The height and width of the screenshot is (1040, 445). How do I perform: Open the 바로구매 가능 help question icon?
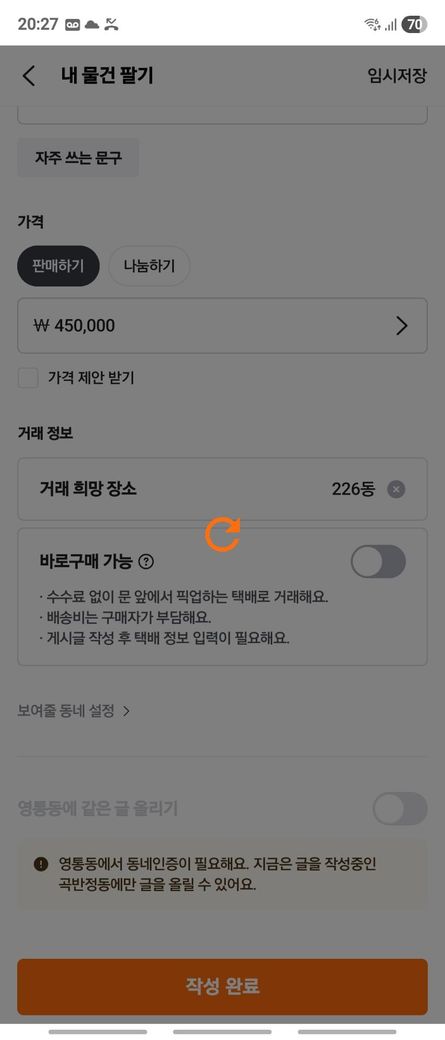pyautogui.click(x=147, y=562)
